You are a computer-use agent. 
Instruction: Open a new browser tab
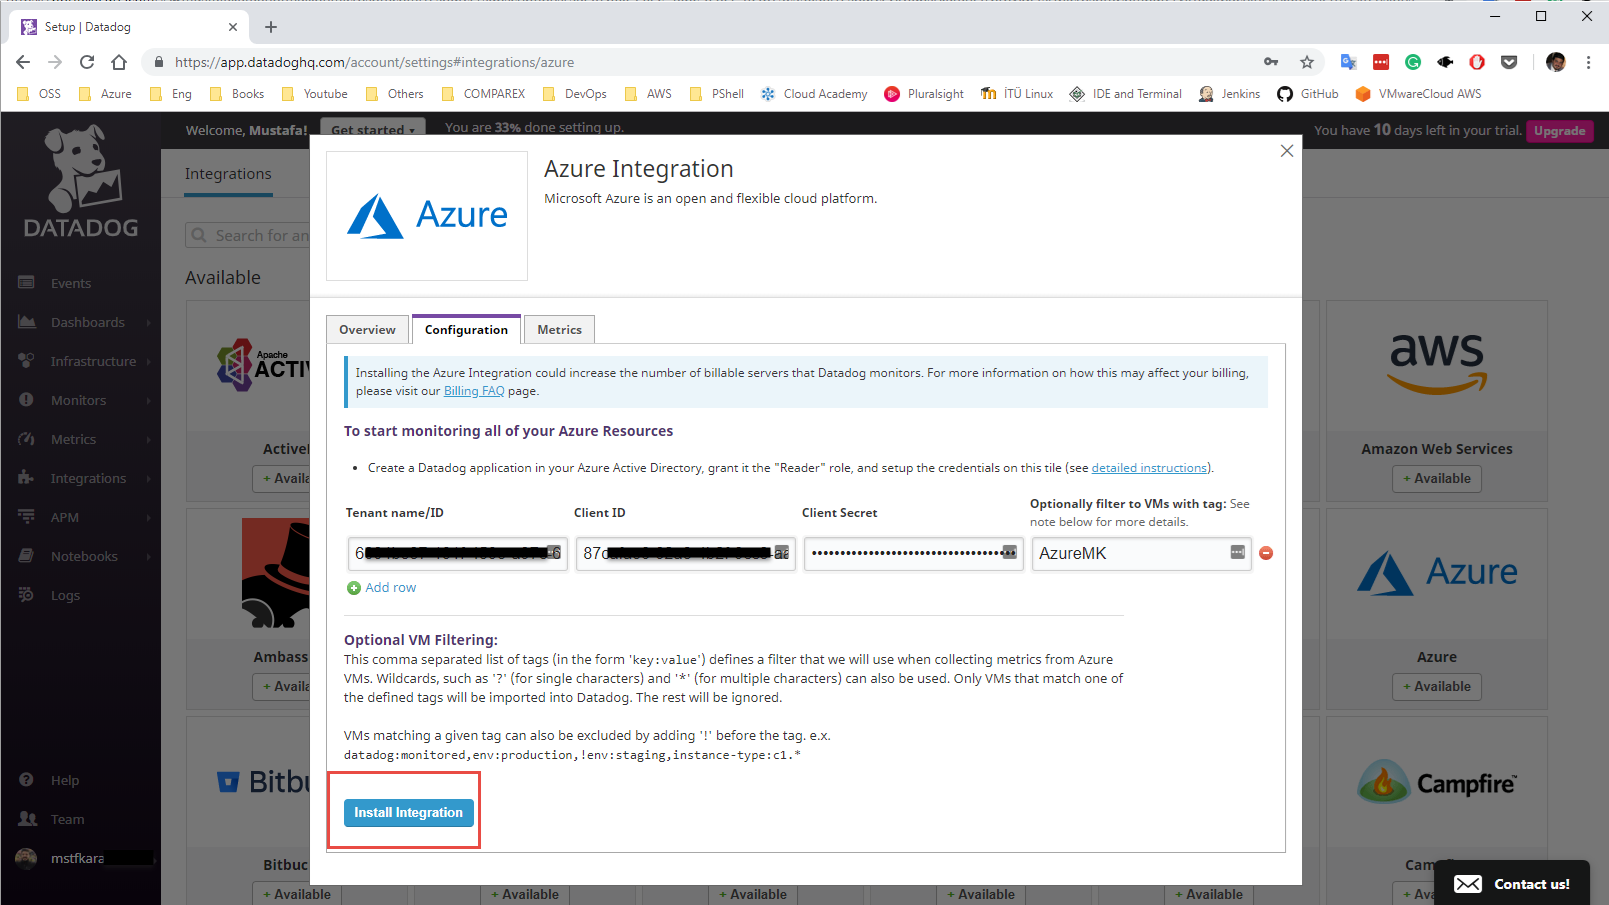[271, 27]
